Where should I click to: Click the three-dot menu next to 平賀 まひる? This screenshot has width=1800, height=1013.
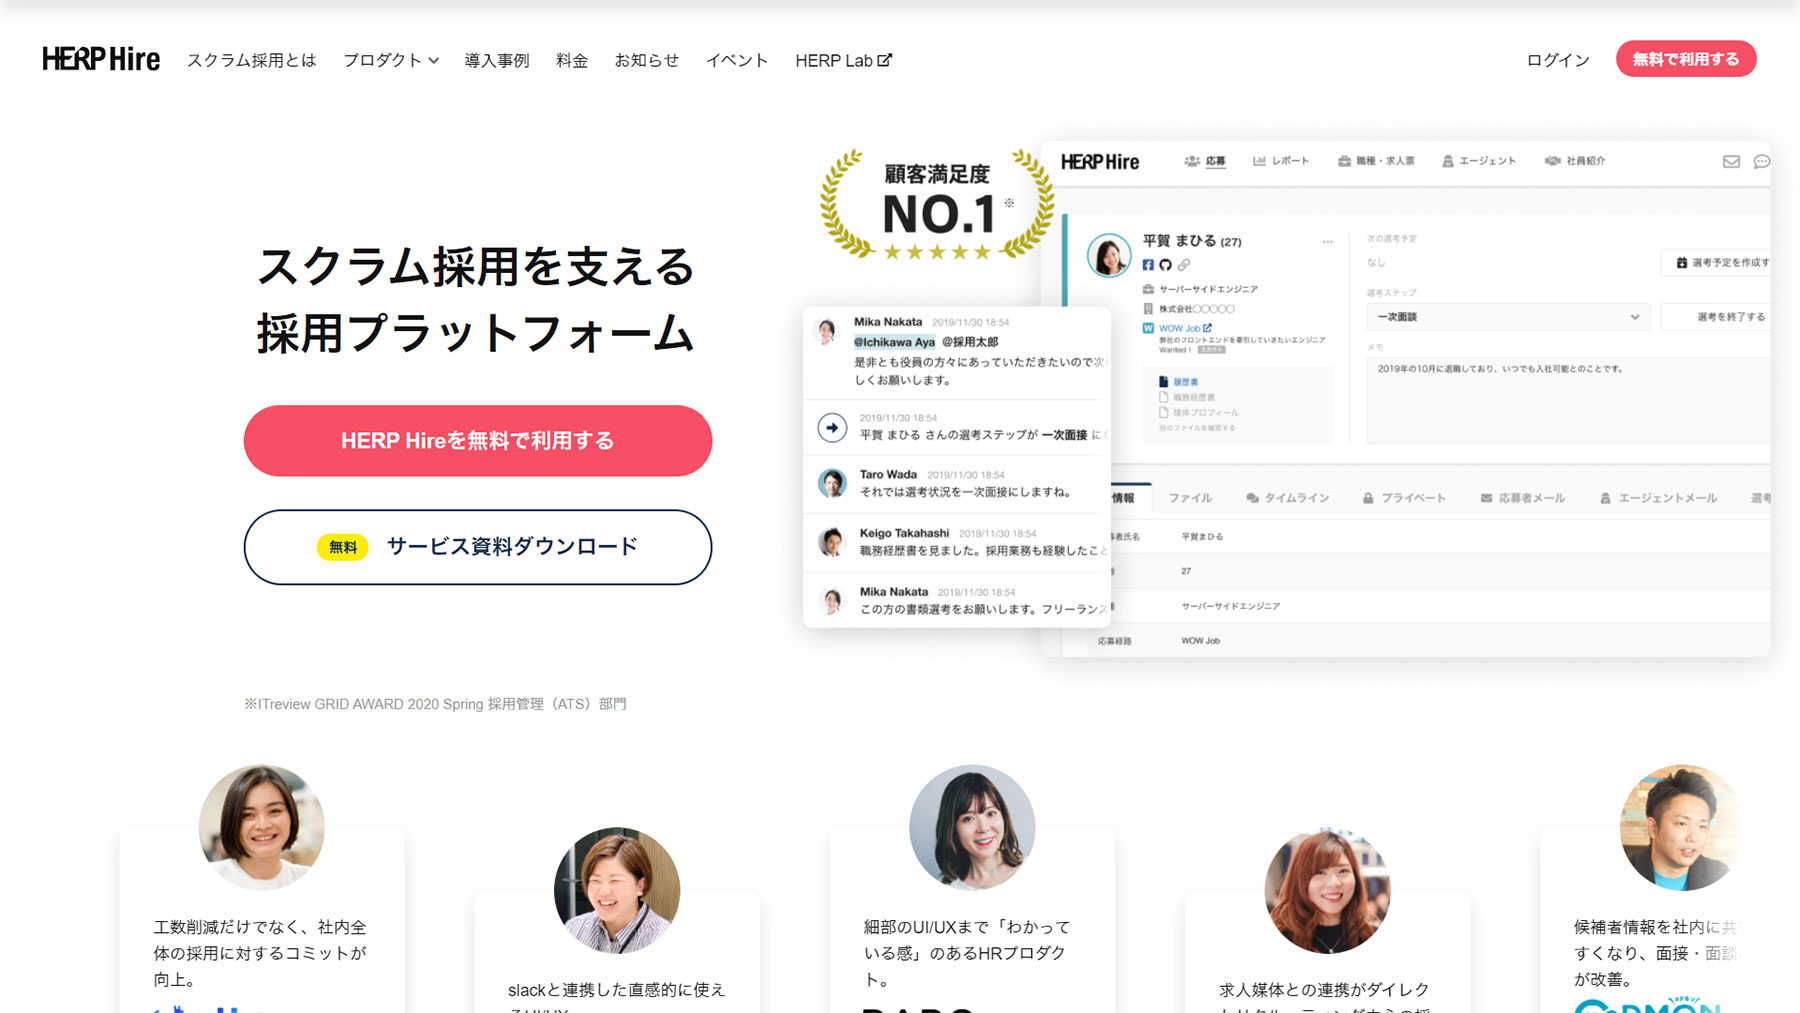(x=1328, y=242)
